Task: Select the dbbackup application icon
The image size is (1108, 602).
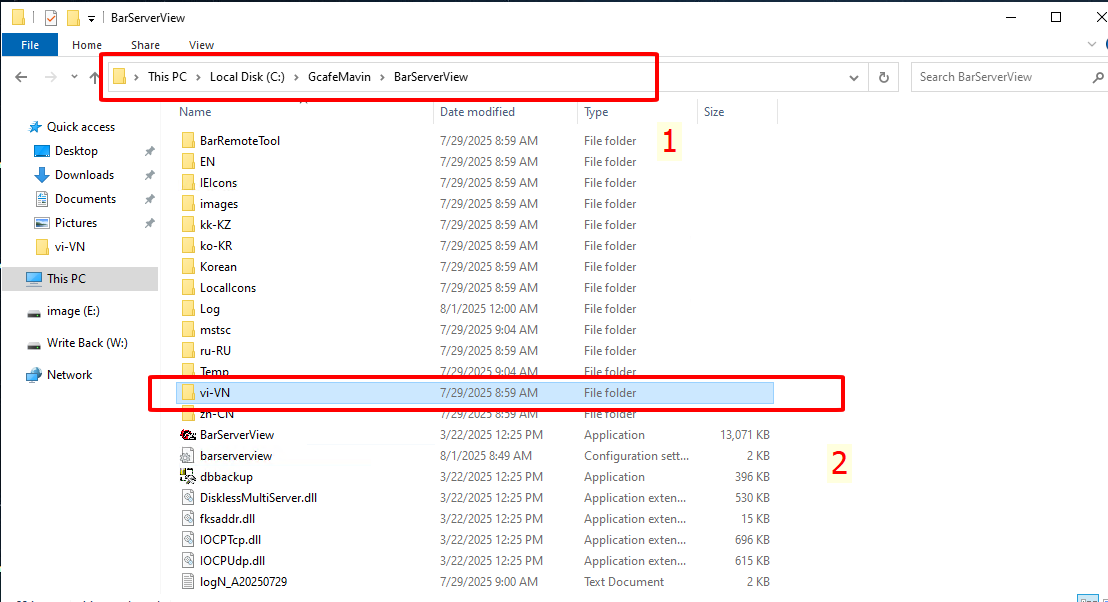Action: pos(187,477)
